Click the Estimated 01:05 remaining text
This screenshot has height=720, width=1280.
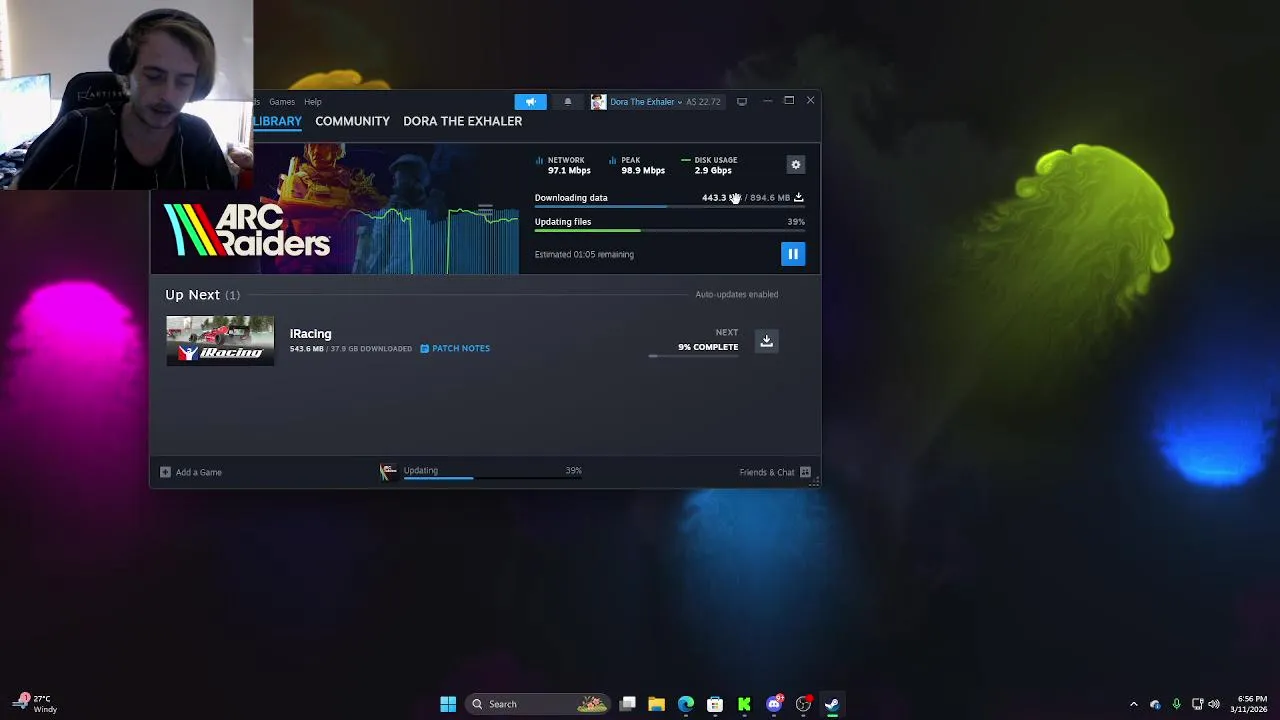pos(584,254)
